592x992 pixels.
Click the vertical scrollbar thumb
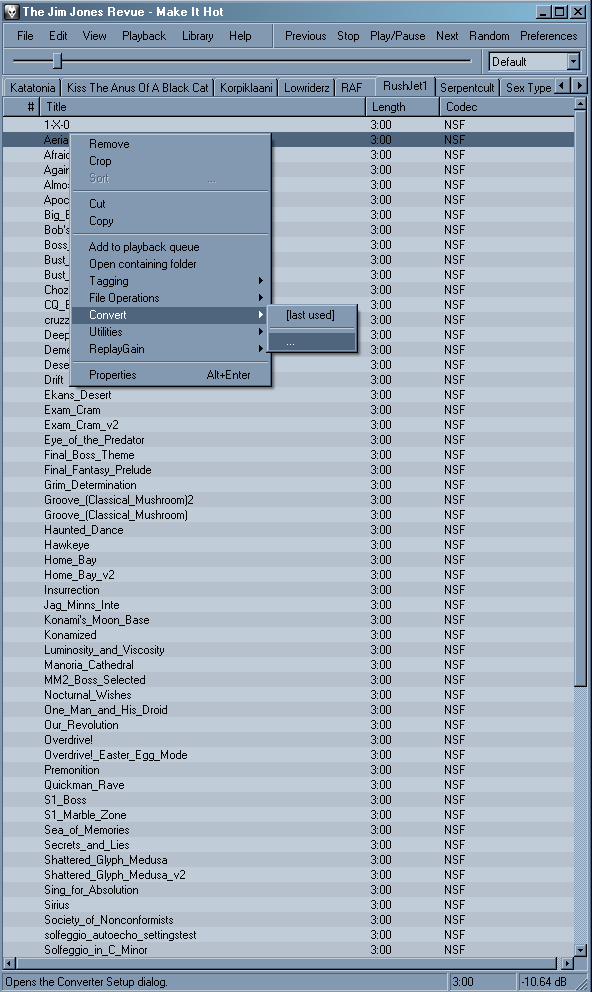(x=580, y=398)
